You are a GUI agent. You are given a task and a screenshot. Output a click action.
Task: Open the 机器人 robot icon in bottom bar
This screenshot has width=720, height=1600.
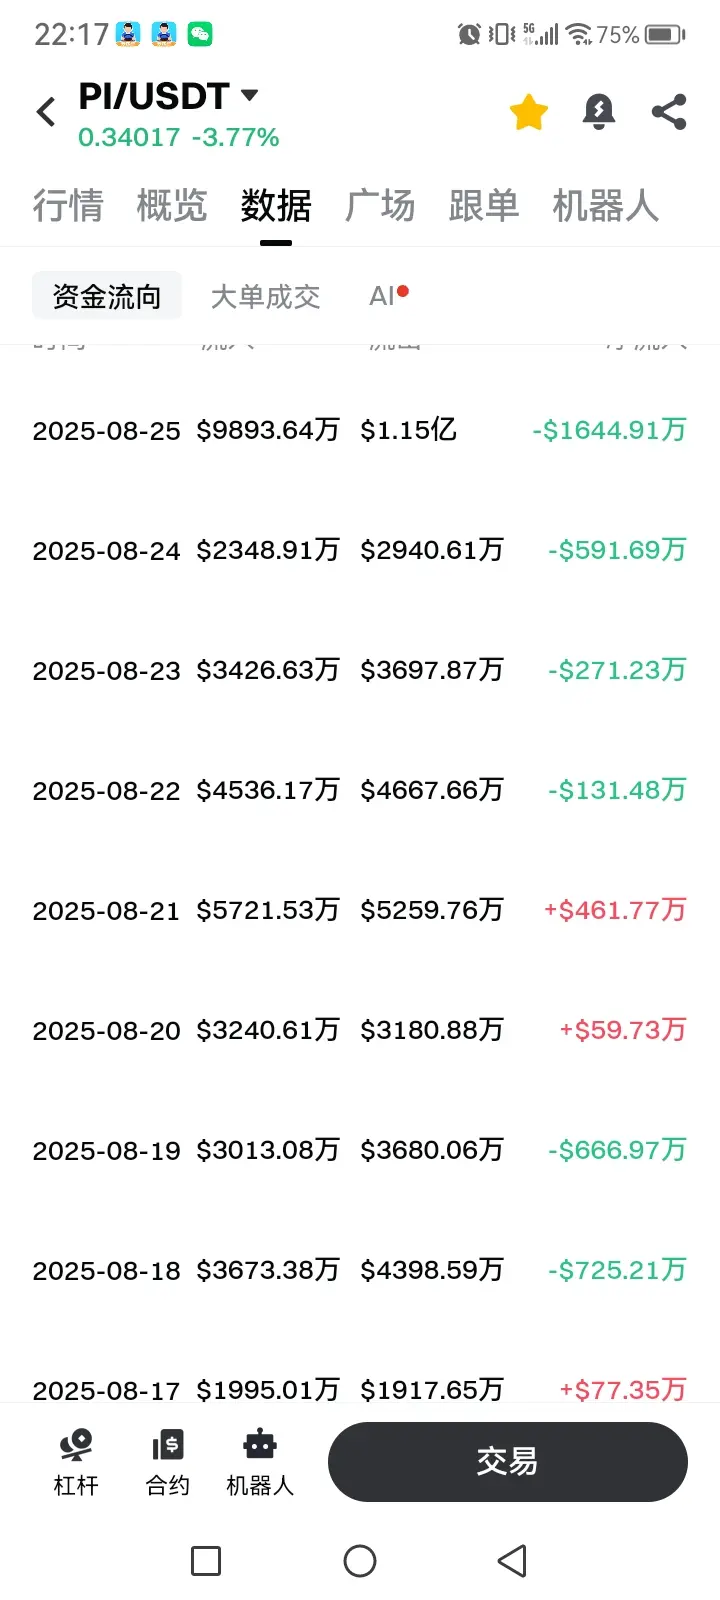(260, 1462)
